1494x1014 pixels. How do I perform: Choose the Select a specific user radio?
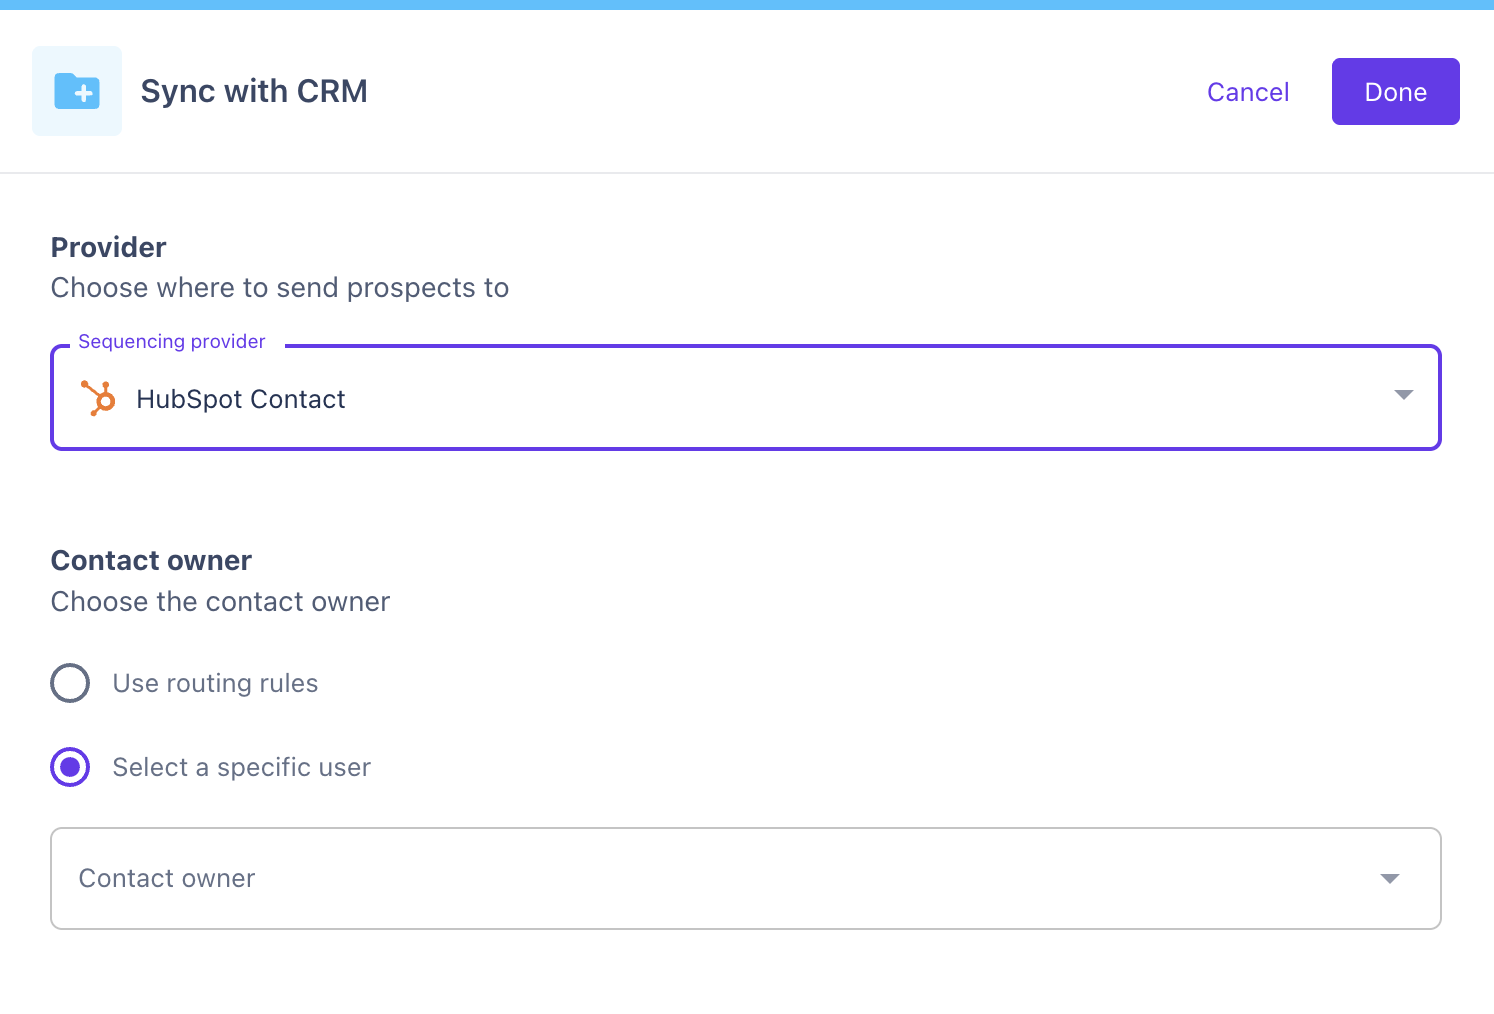point(70,767)
